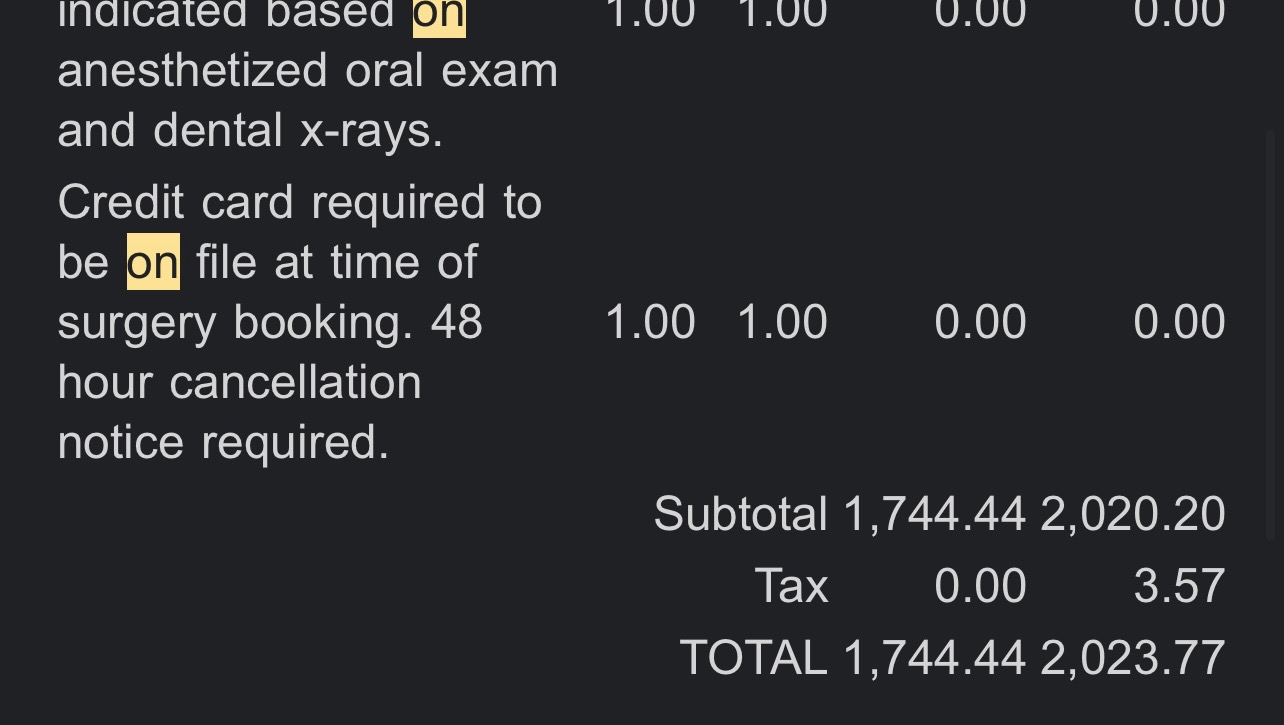Click the TOTAL label

tap(753, 658)
